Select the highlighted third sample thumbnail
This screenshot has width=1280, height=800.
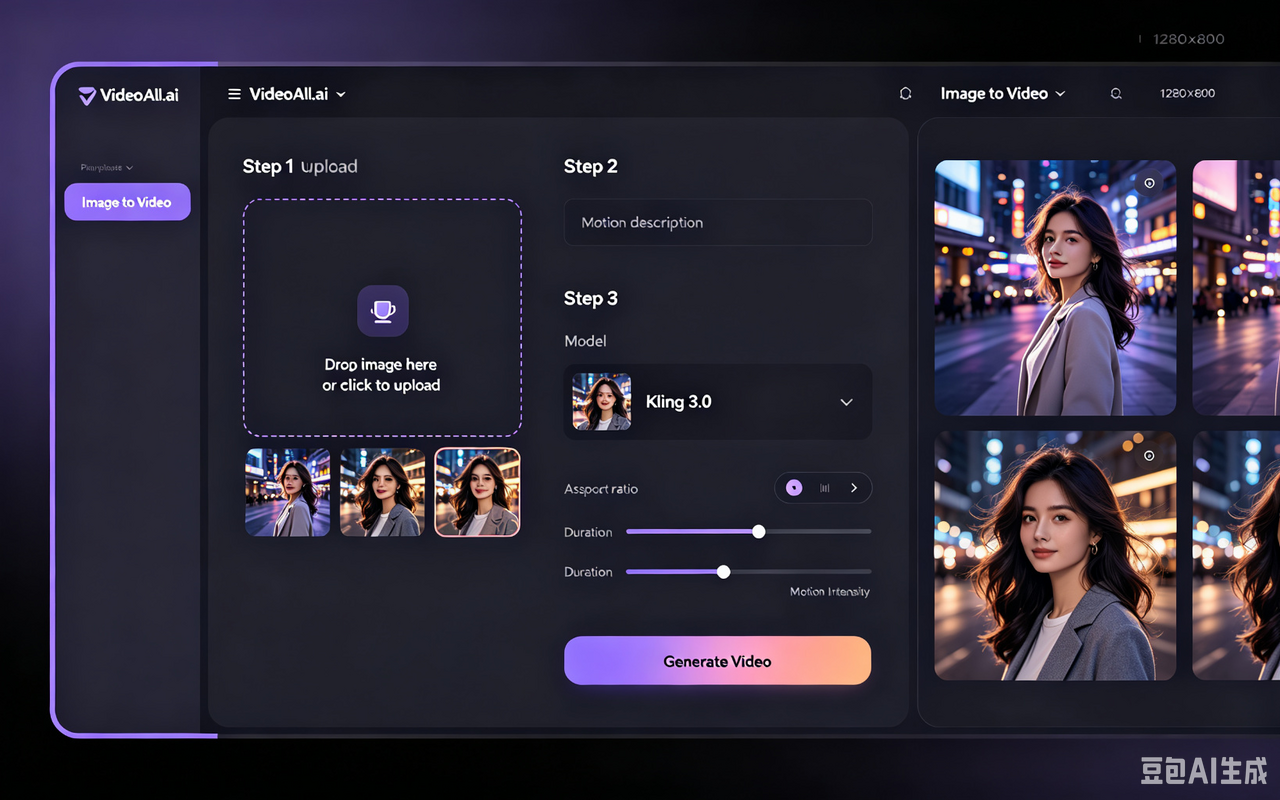click(478, 492)
